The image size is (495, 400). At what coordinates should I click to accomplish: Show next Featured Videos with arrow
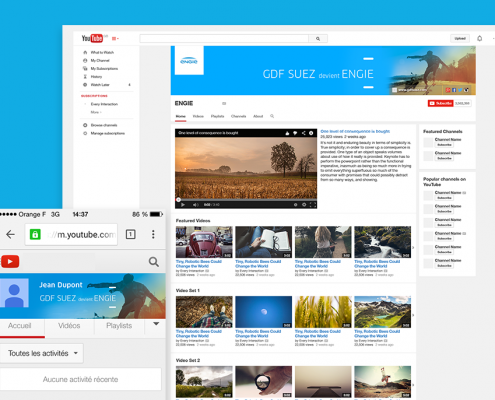pyautogui.click(x=413, y=248)
